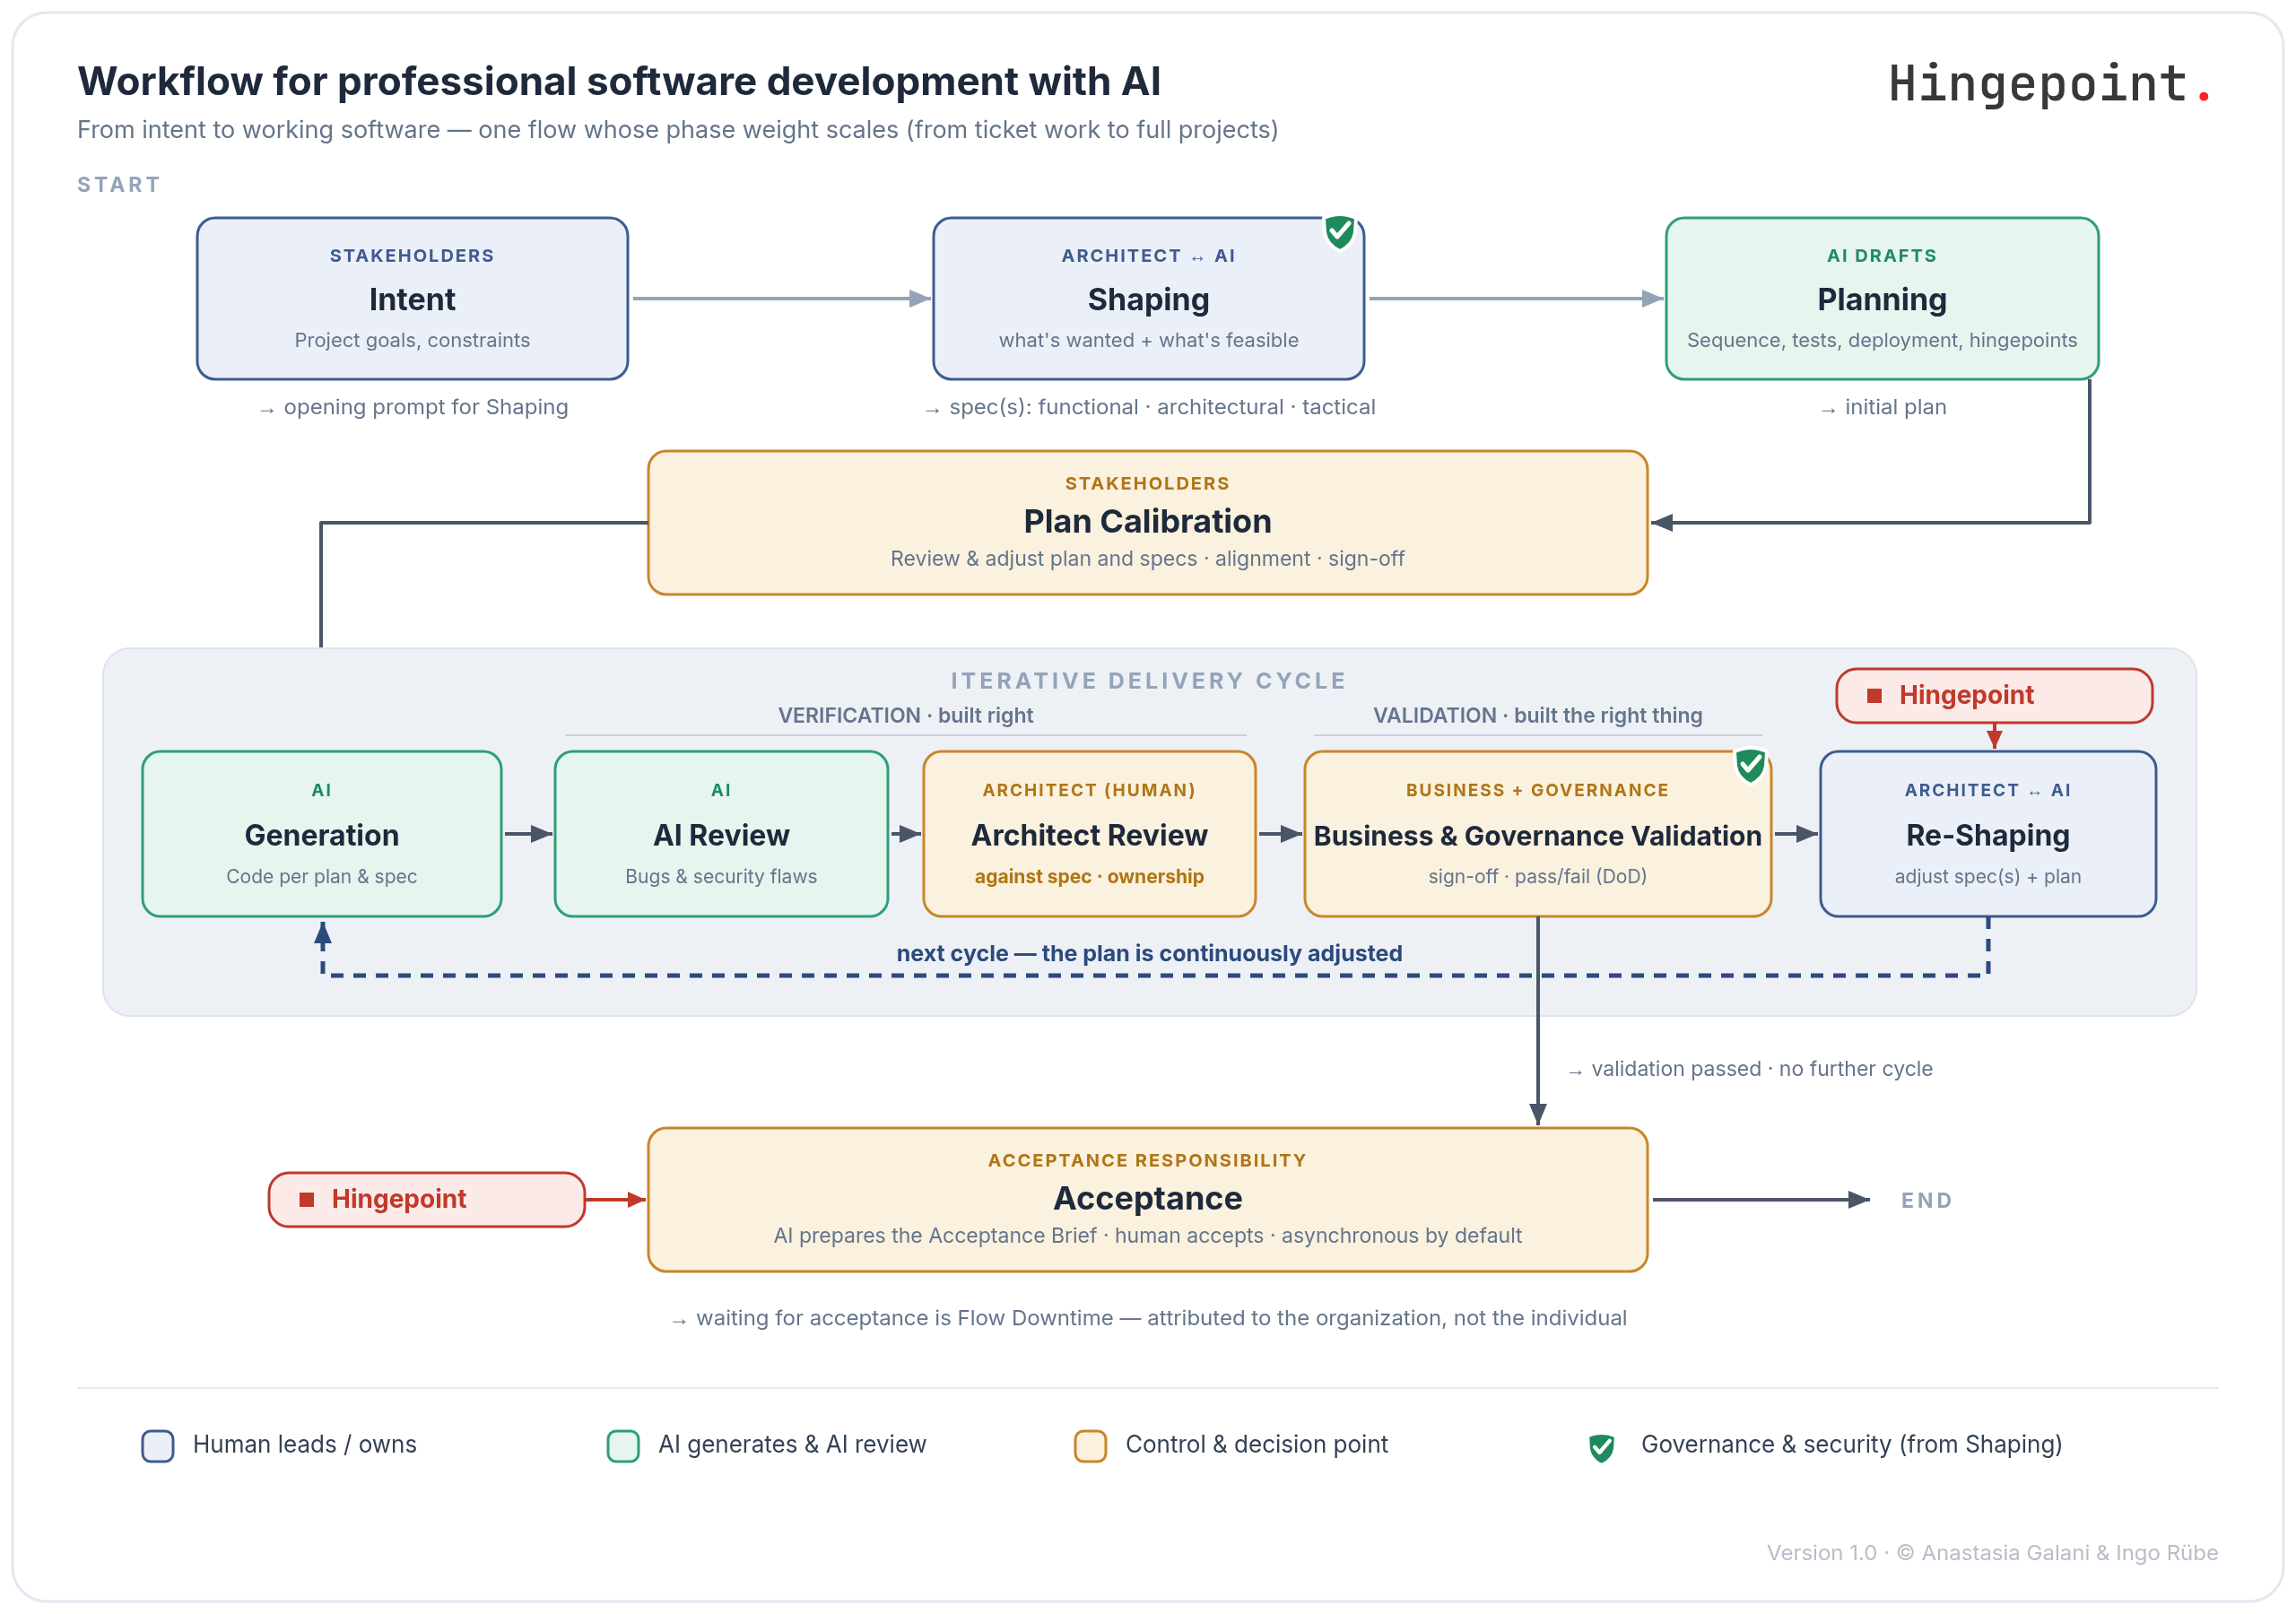Select the Planning box
This screenshot has height=1614, width=2296.
(1882, 299)
